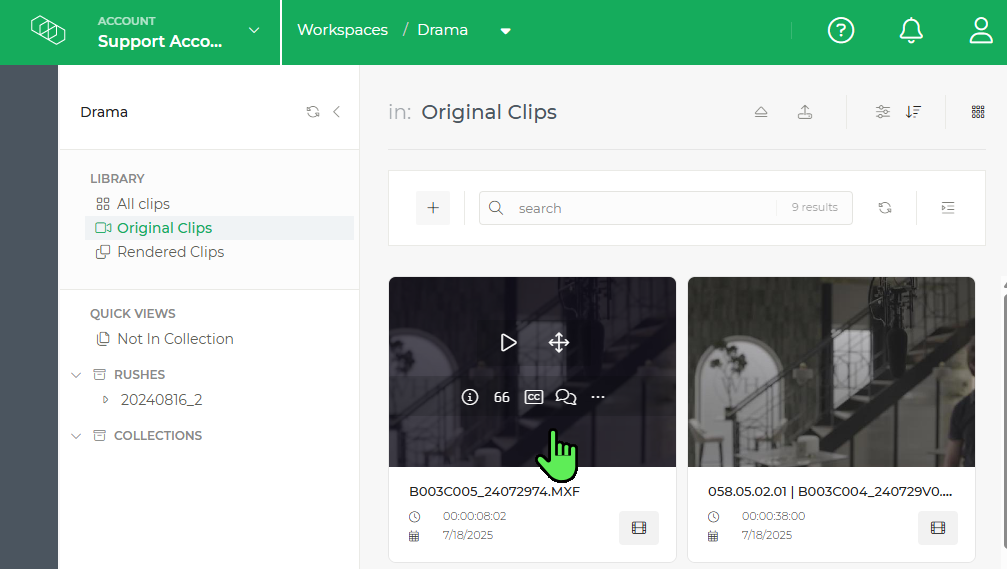Click the COLLECTIONS section label
Viewport: 1007px width, 569px height.
point(158,436)
